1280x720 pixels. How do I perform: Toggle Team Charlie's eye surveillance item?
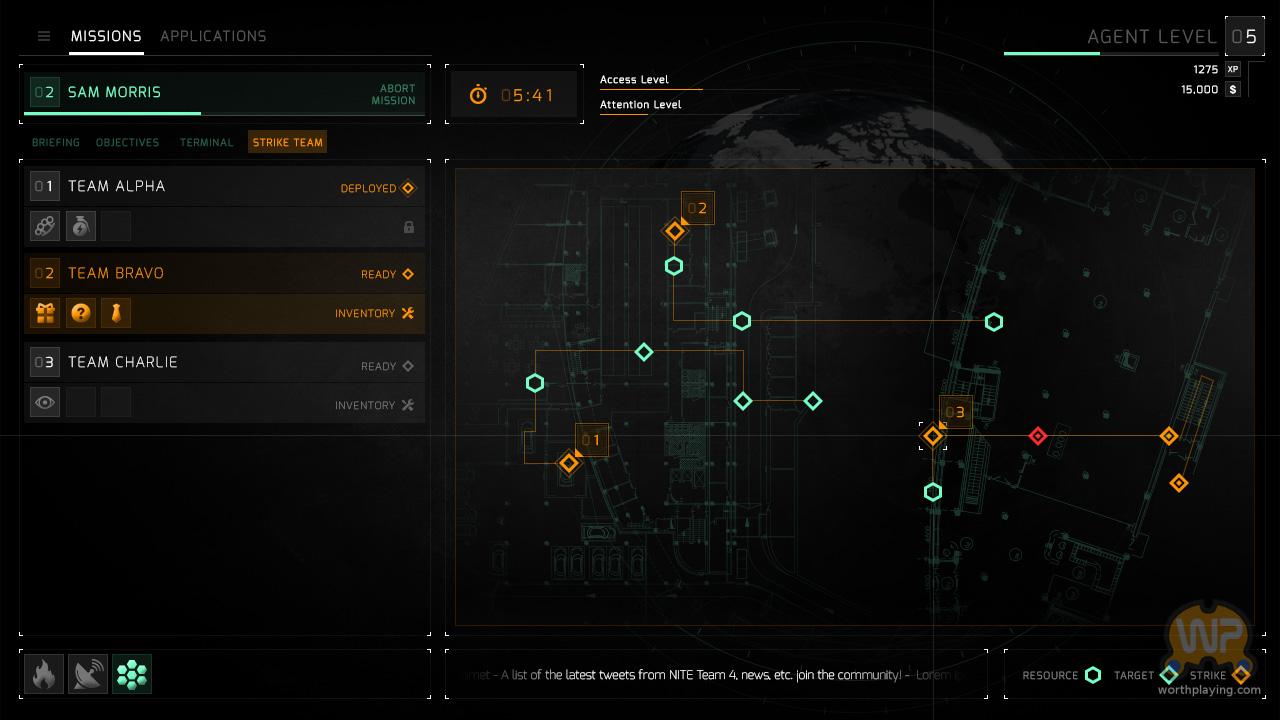click(45, 403)
